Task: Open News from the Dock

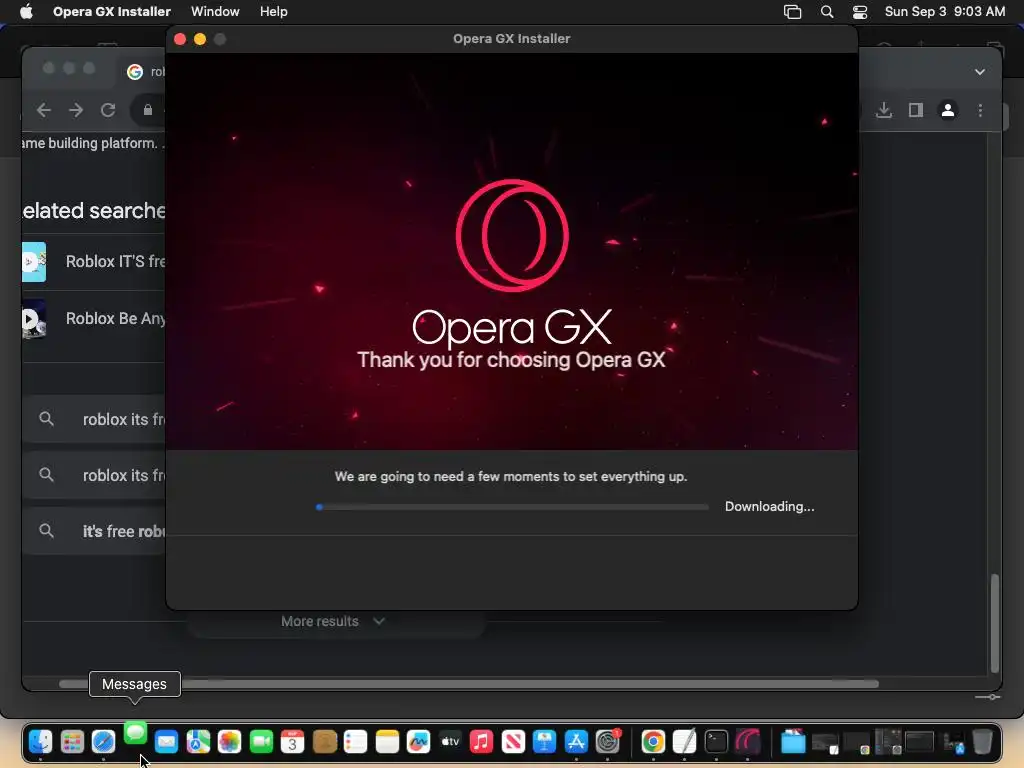Action: coord(513,742)
